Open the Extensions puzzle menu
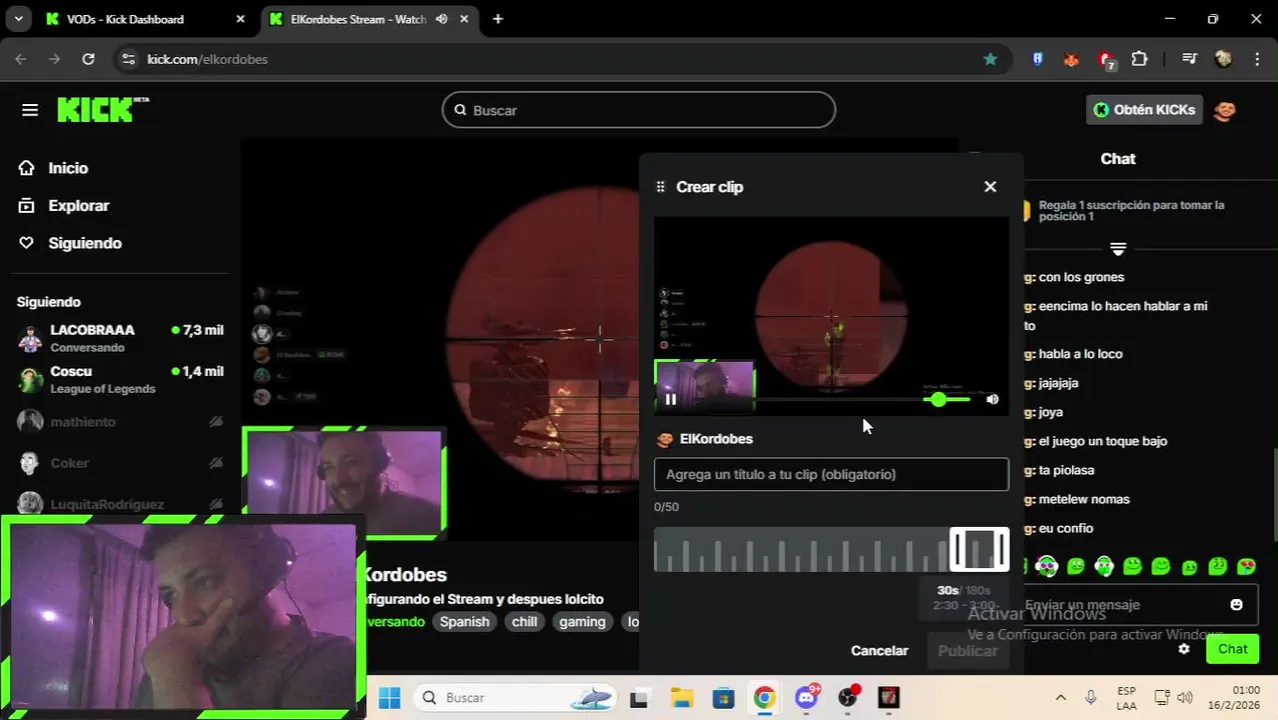 pos(1139,59)
